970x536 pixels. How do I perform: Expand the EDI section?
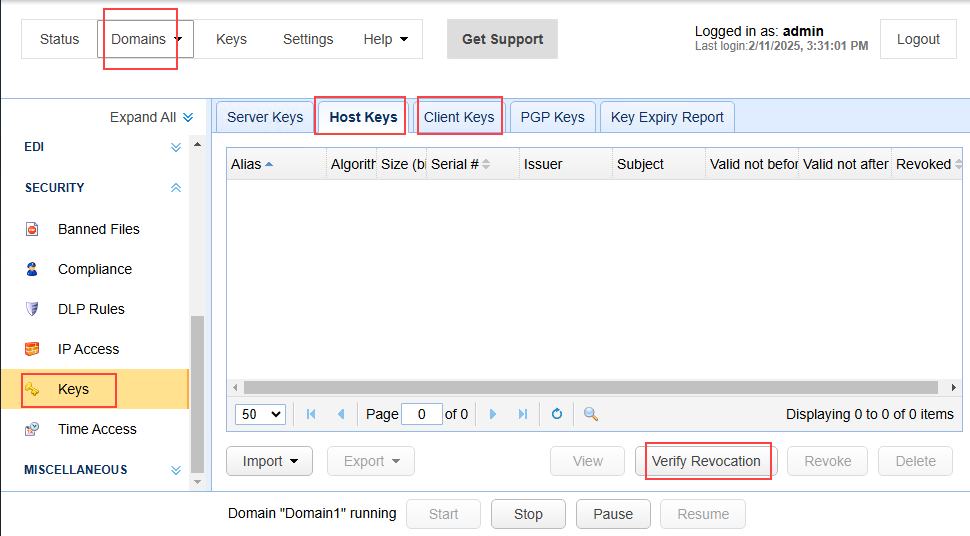(176, 147)
